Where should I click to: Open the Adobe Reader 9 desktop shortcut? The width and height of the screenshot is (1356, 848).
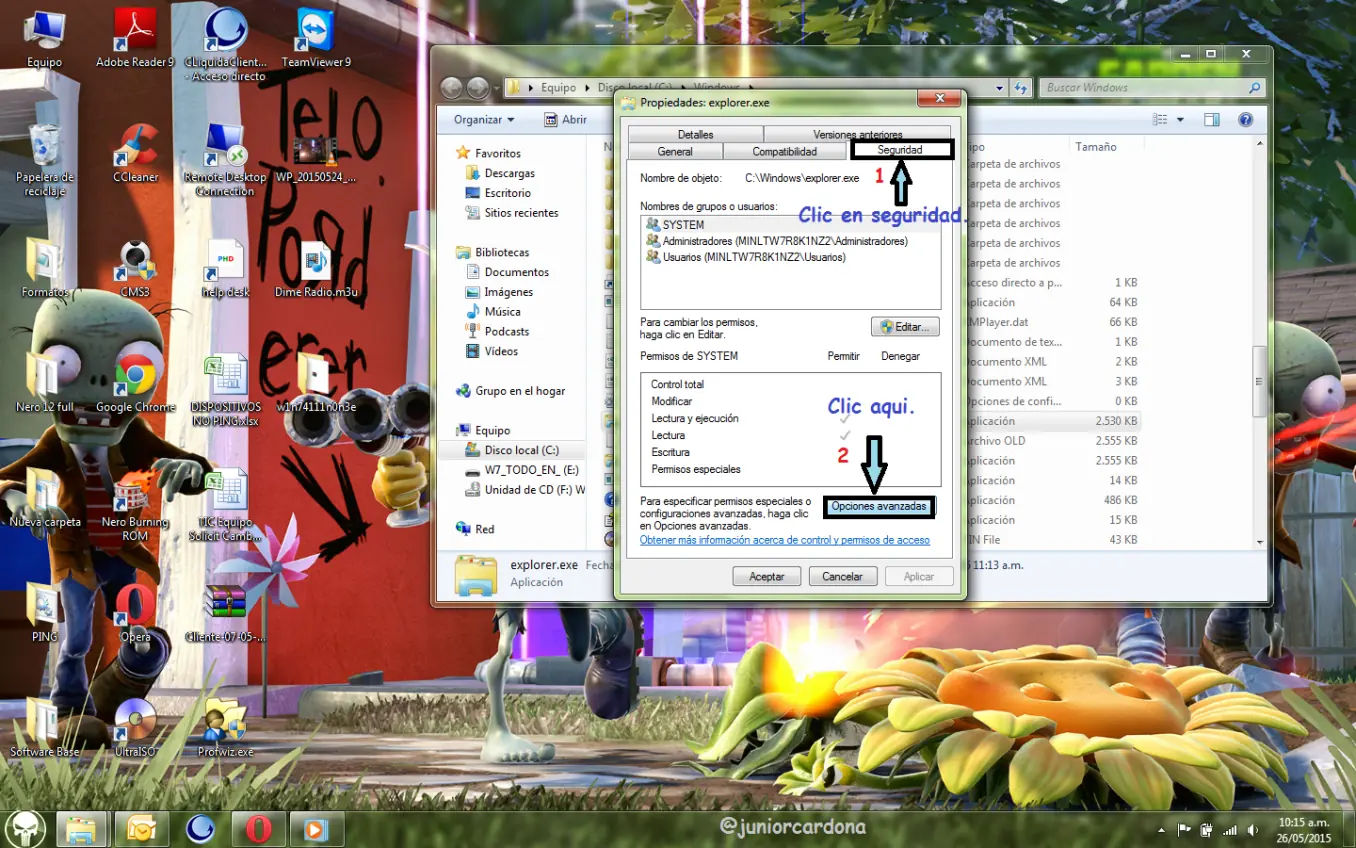click(x=135, y=38)
